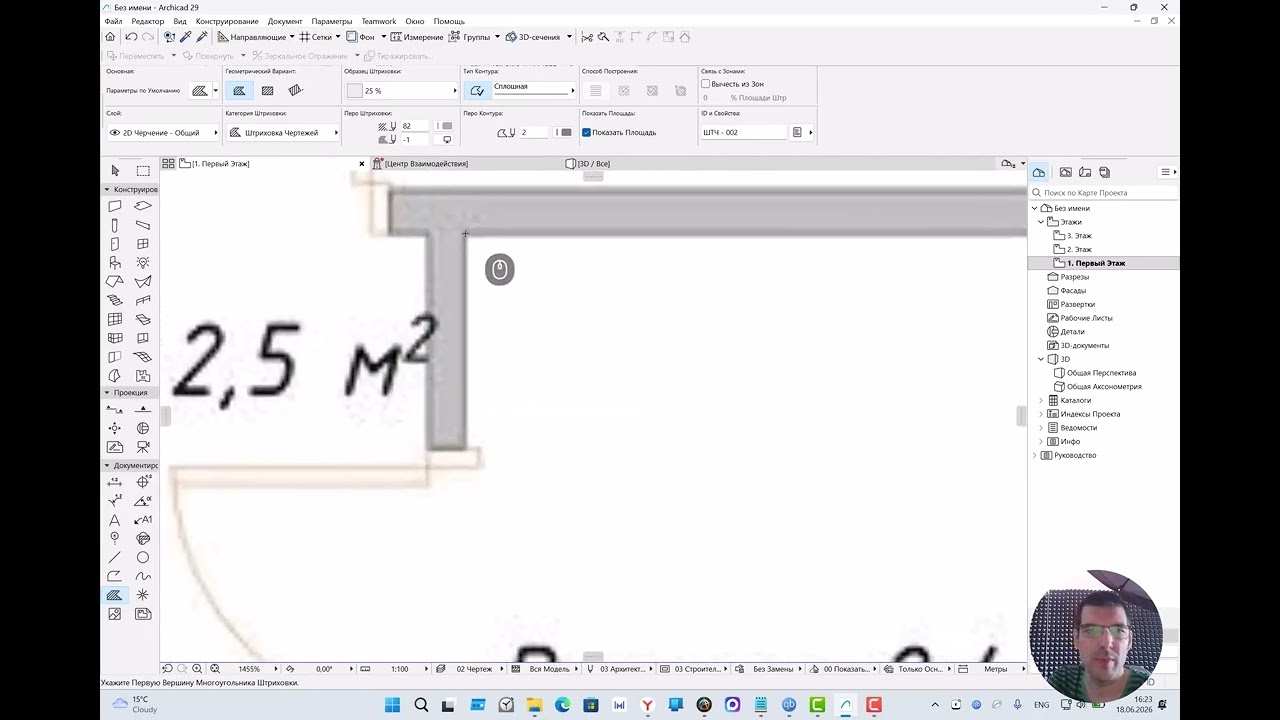The width and height of the screenshot is (1280, 720).
Task: Select the Slab tool
Action: [143, 206]
